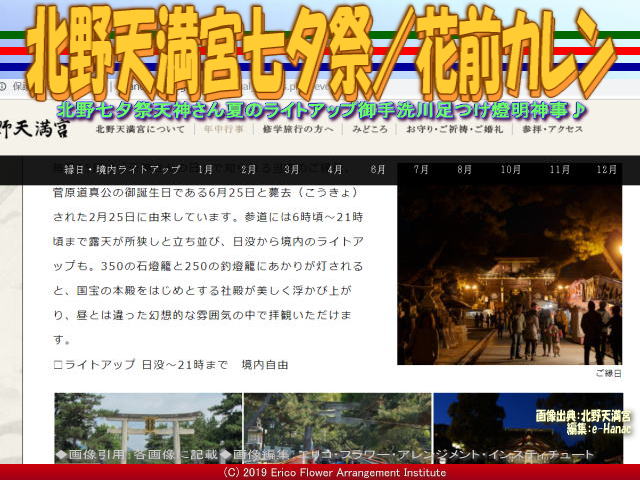Open the 参拝・アクセス menu item

(552, 129)
